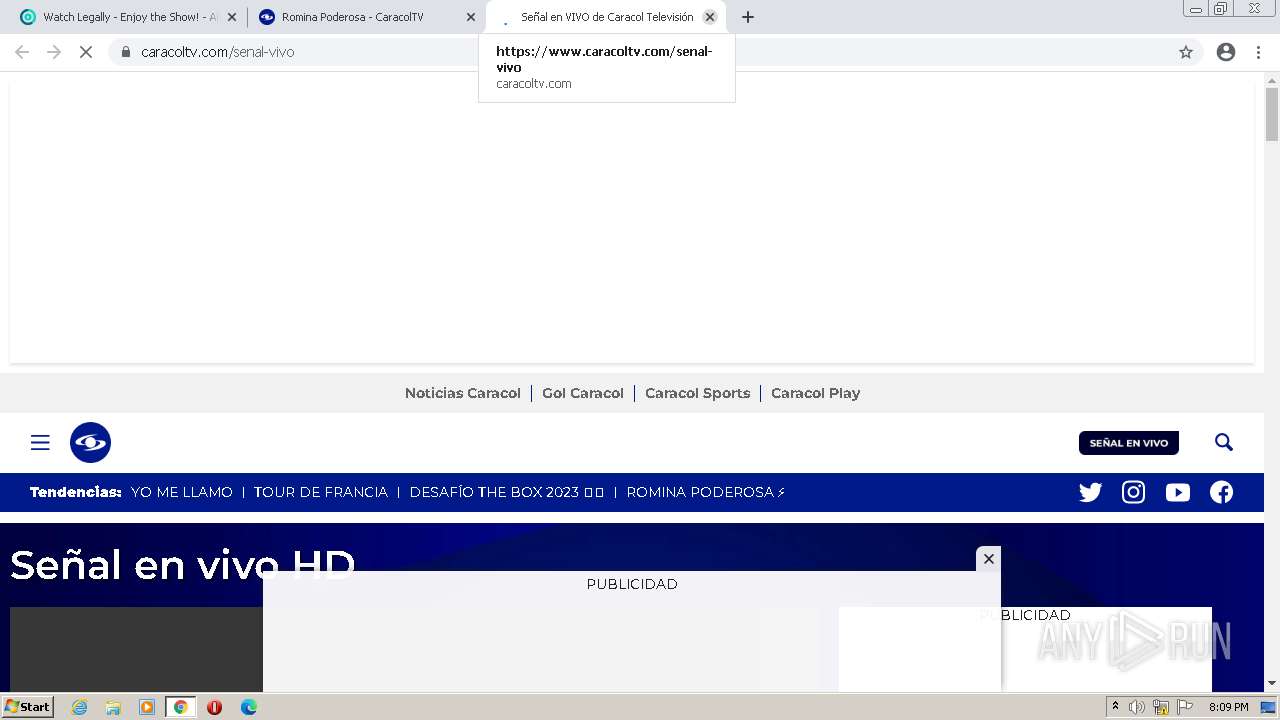Open Microsoft Edge from taskbar

point(248,707)
